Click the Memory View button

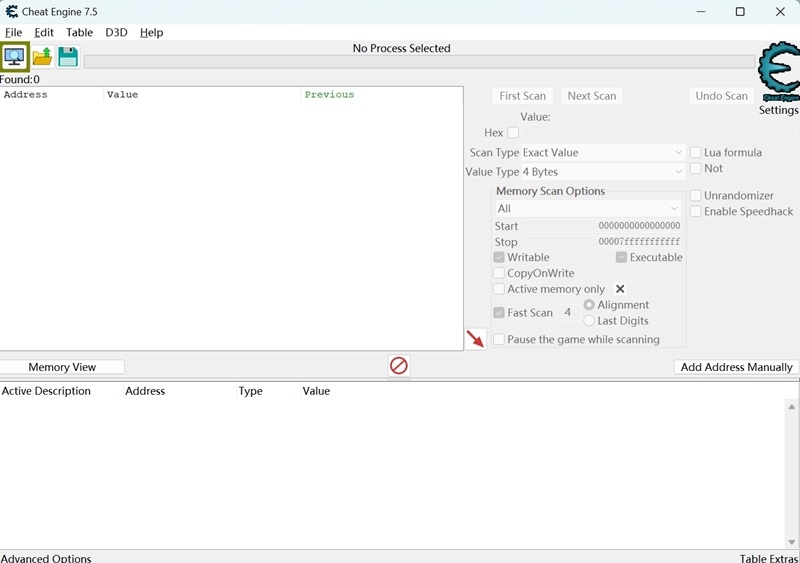click(x=62, y=367)
